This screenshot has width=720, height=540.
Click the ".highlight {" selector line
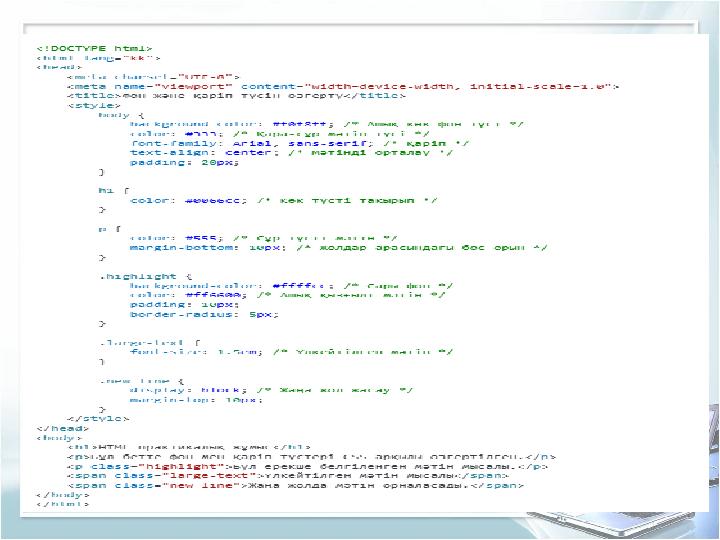point(146,276)
